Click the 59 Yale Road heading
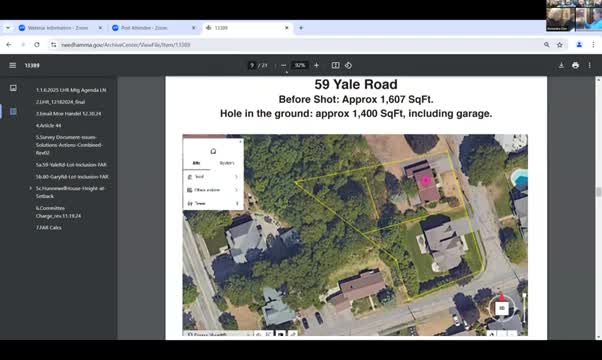 [x=356, y=84]
